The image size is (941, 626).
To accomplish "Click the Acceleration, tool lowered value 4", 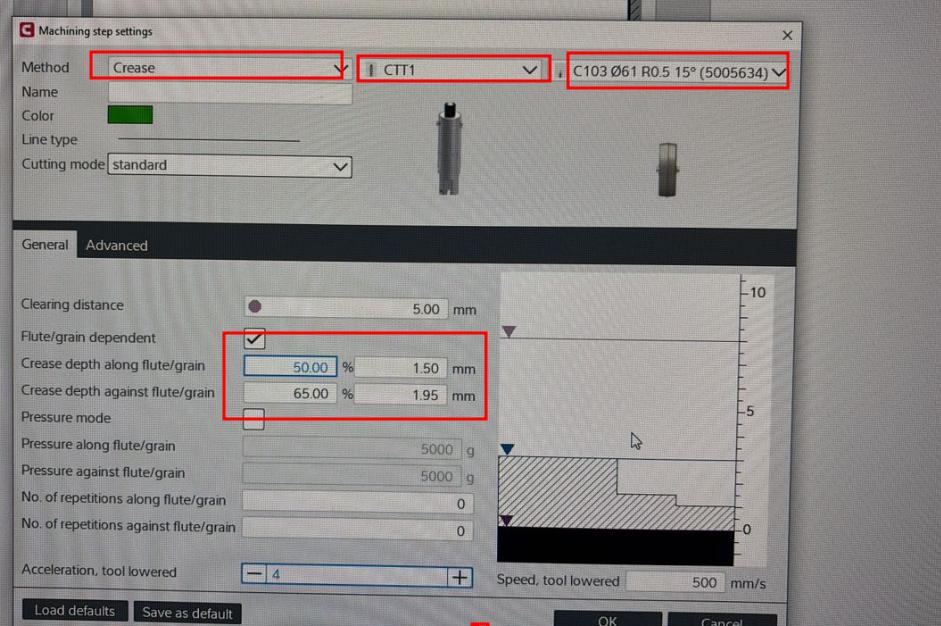I will click(357, 575).
